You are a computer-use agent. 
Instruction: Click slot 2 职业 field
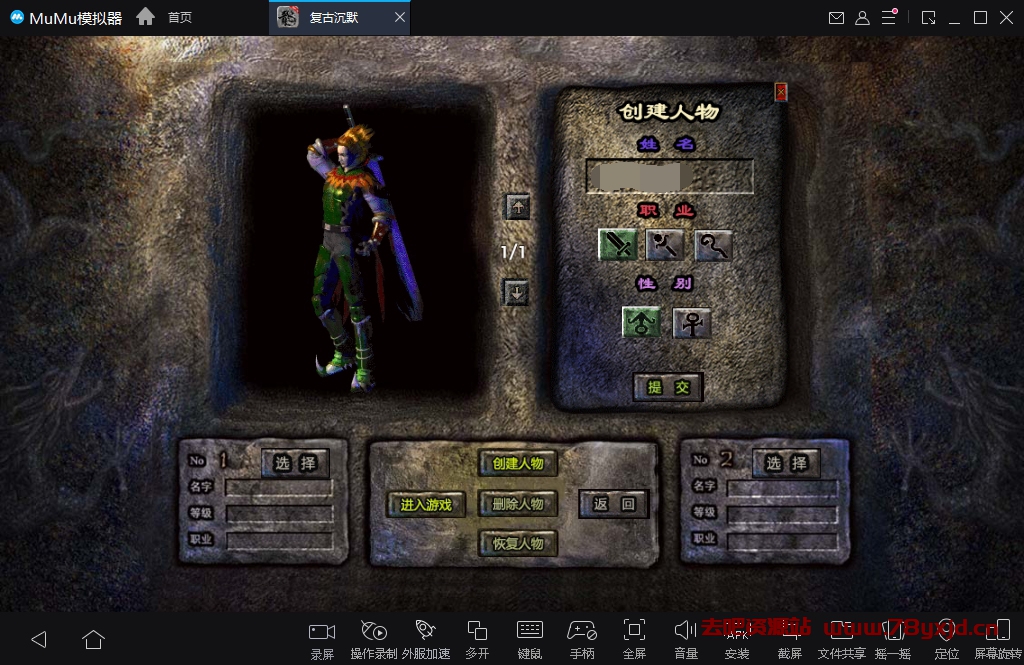pyautogui.click(x=782, y=540)
